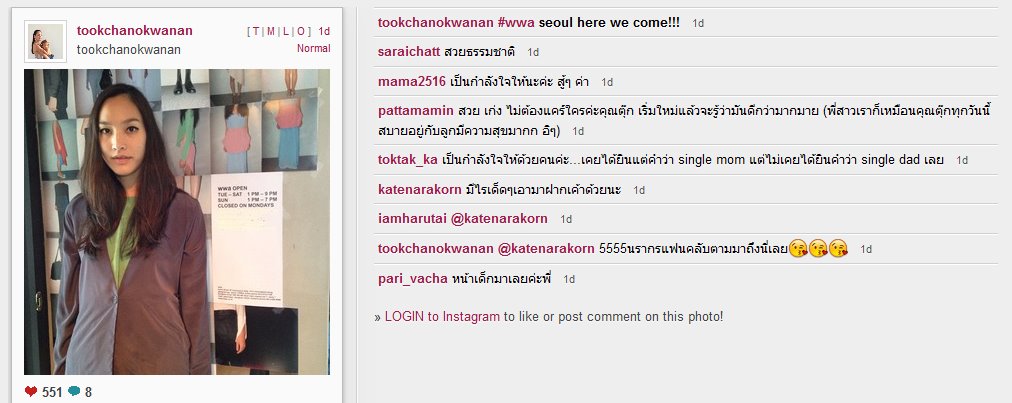Click the #wwa hashtag link

pyautogui.click(x=516, y=23)
